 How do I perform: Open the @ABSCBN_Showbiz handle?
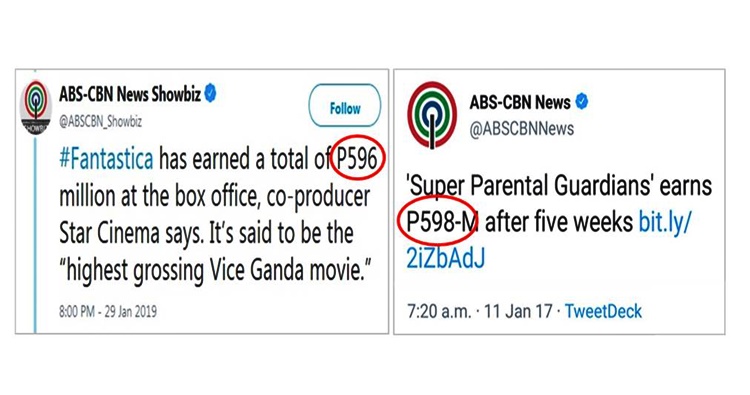[x=100, y=121]
